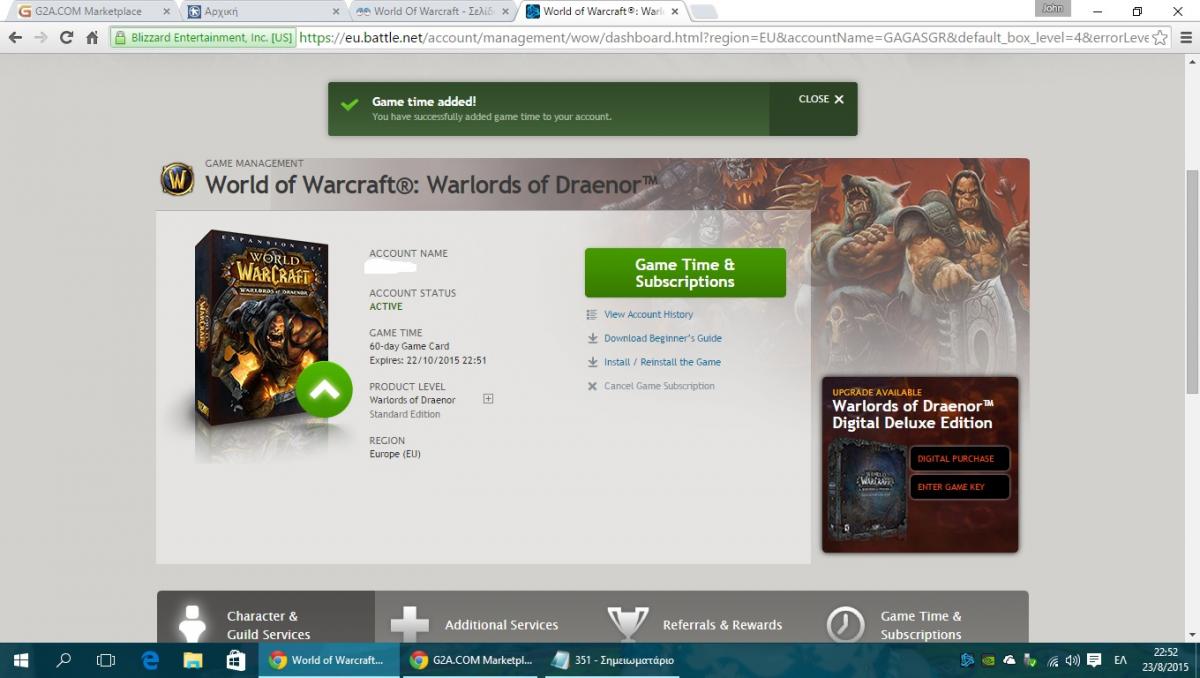Close the G2A.COM Marketplace browser tab

pos(166,12)
